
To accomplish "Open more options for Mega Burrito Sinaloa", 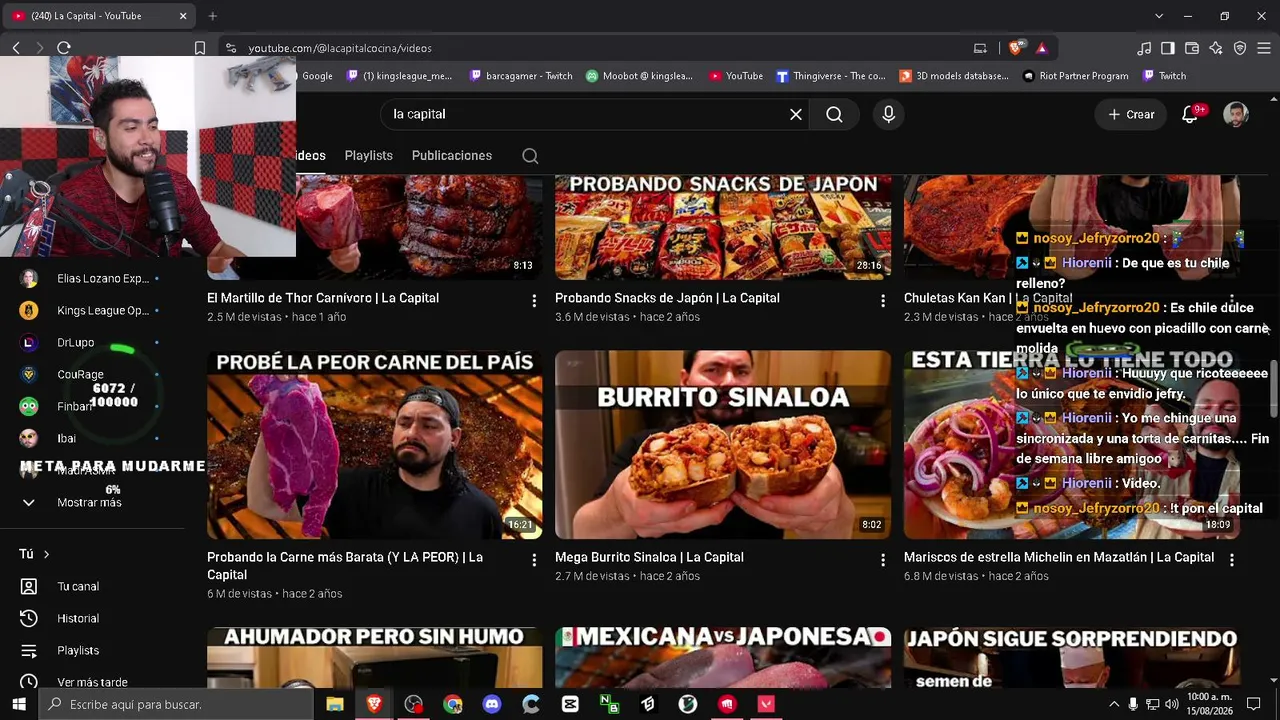I will coord(882,560).
